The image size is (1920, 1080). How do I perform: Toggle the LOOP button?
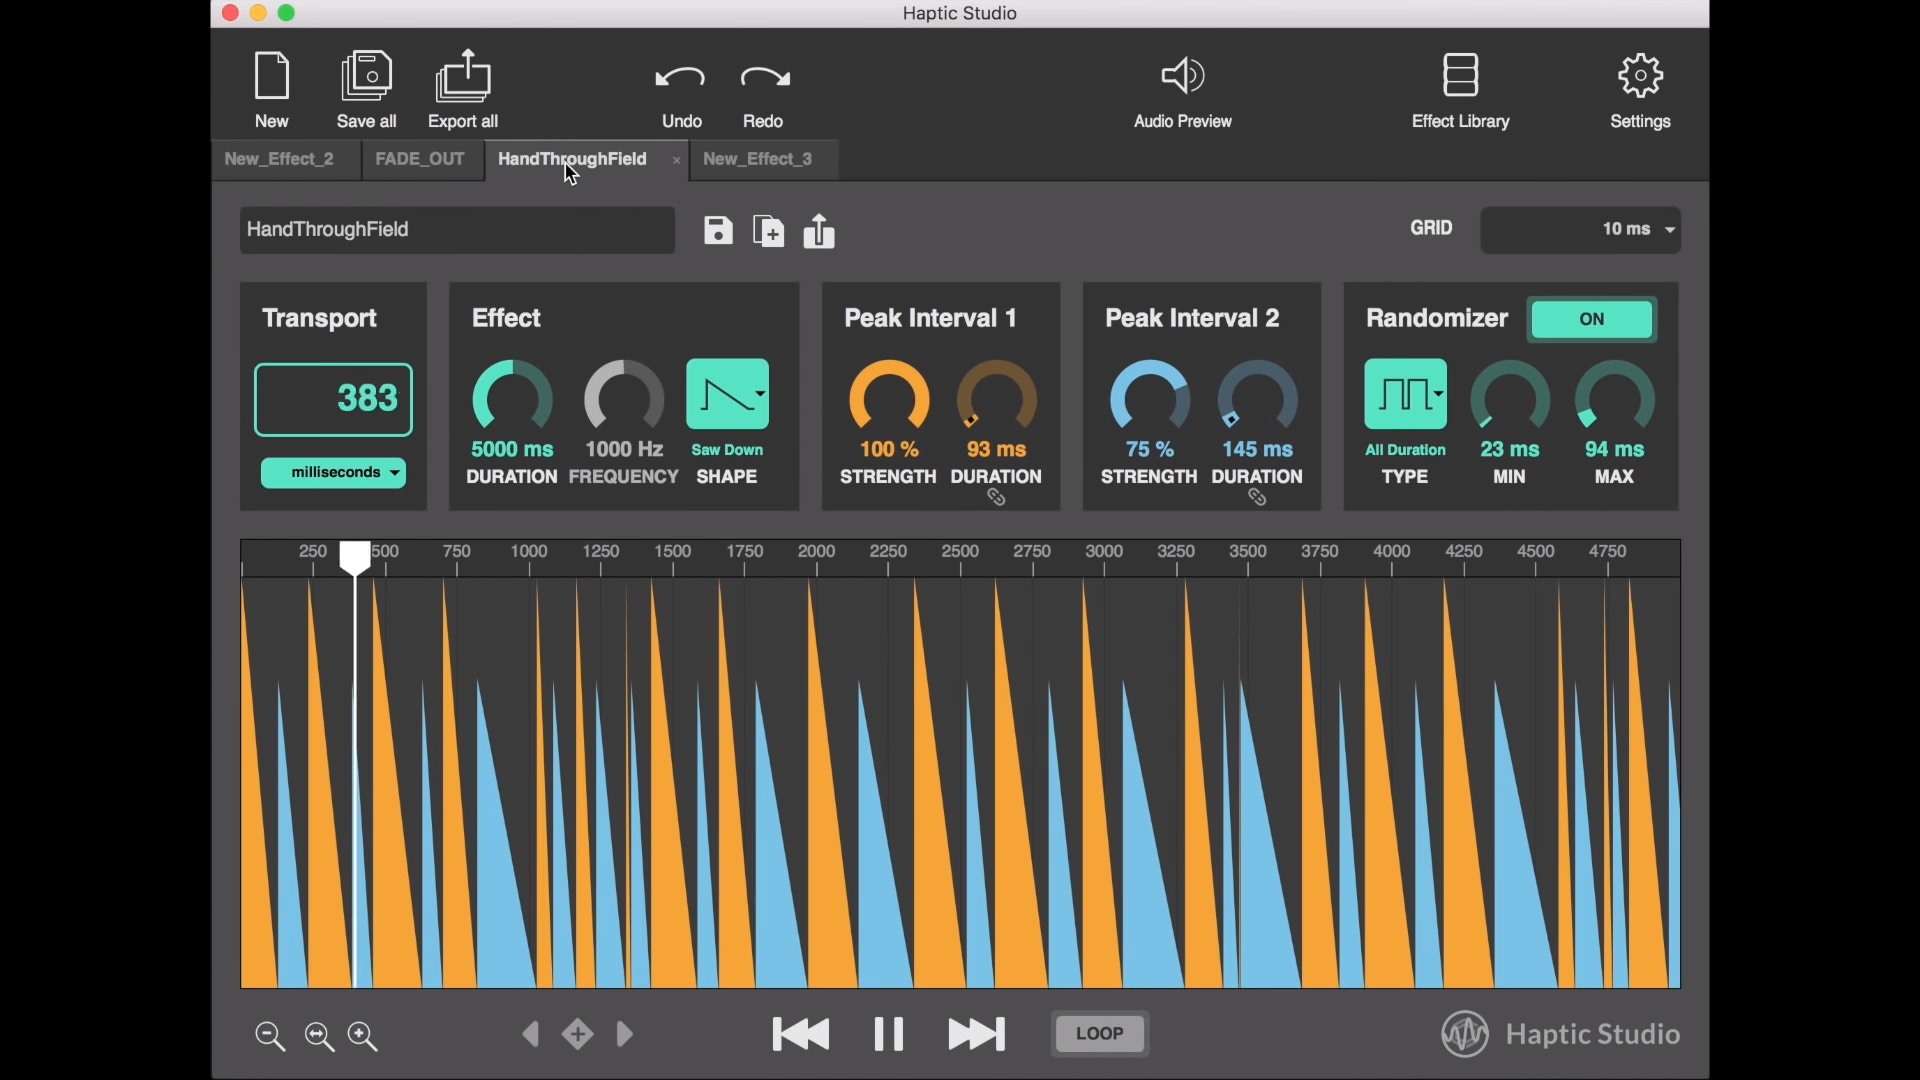tap(1100, 1034)
